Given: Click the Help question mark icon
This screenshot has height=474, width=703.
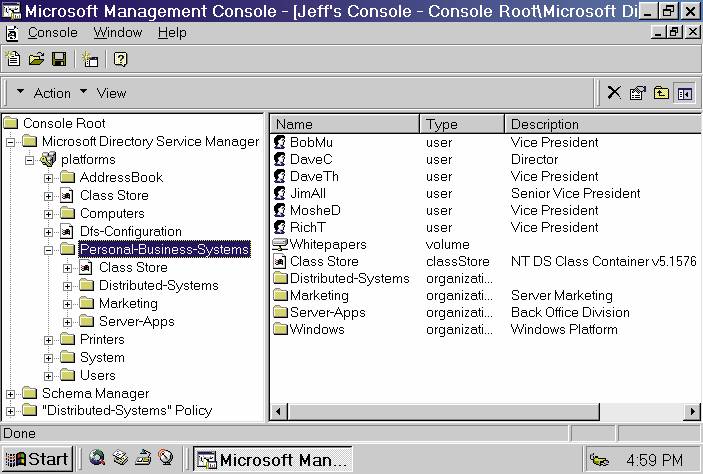Looking at the screenshot, I should (120, 59).
